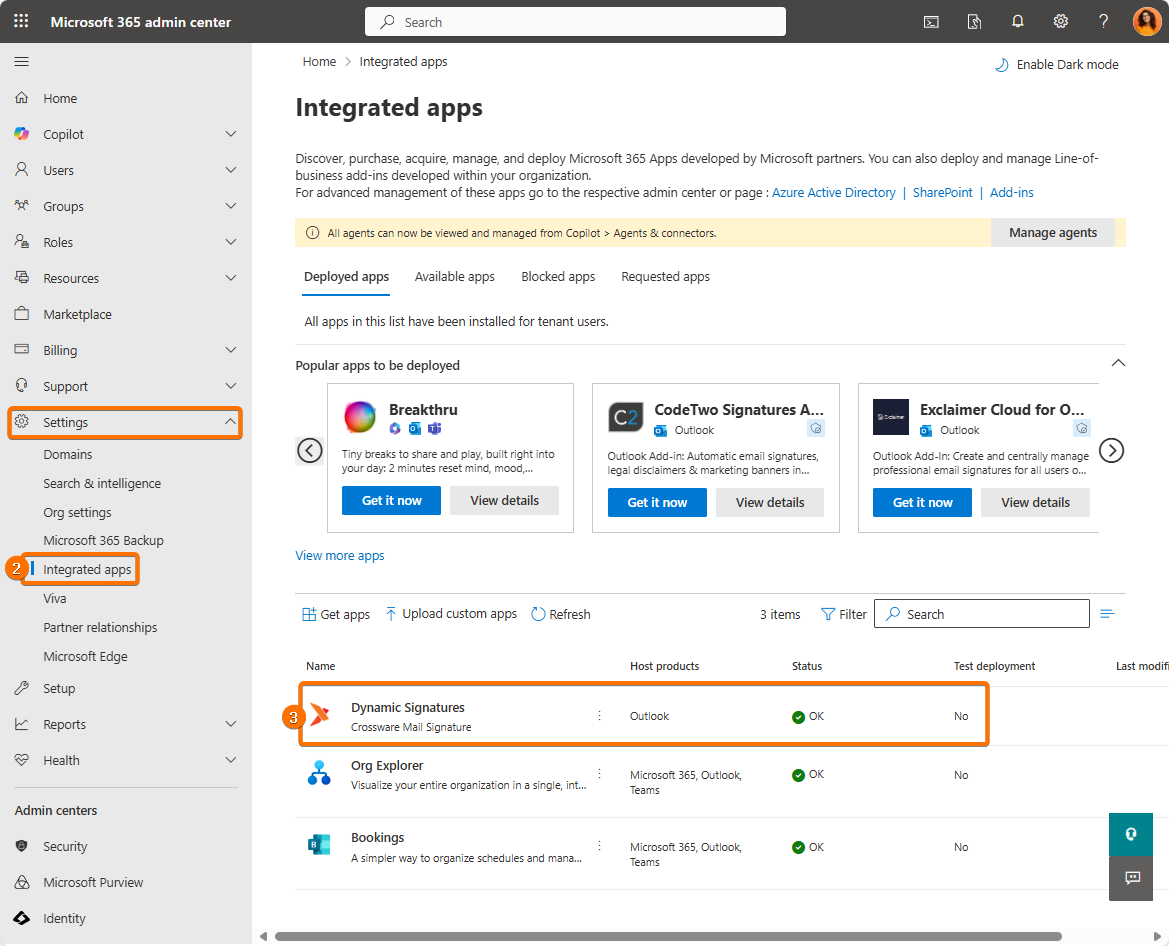
Task: Click Get it now for Breakthru
Action: point(391,501)
